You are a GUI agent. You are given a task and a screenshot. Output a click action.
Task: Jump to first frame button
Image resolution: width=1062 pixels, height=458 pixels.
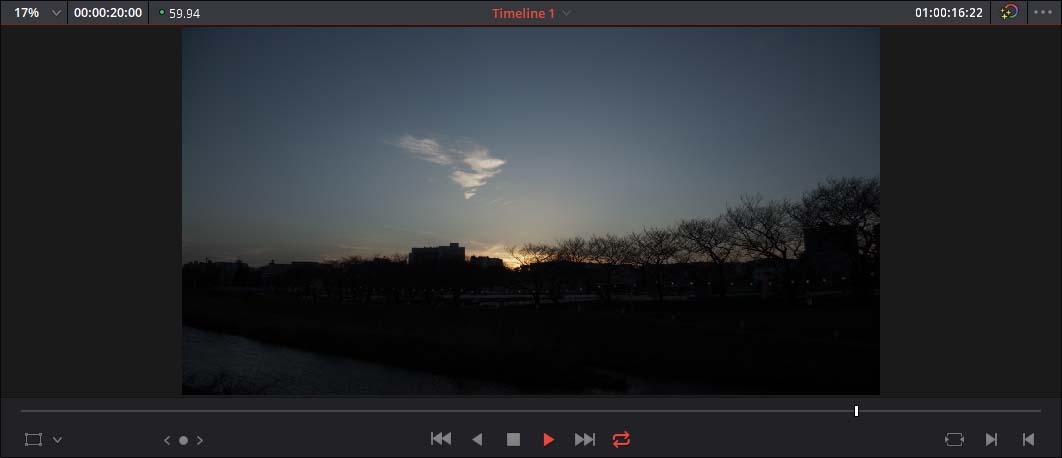point(441,439)
